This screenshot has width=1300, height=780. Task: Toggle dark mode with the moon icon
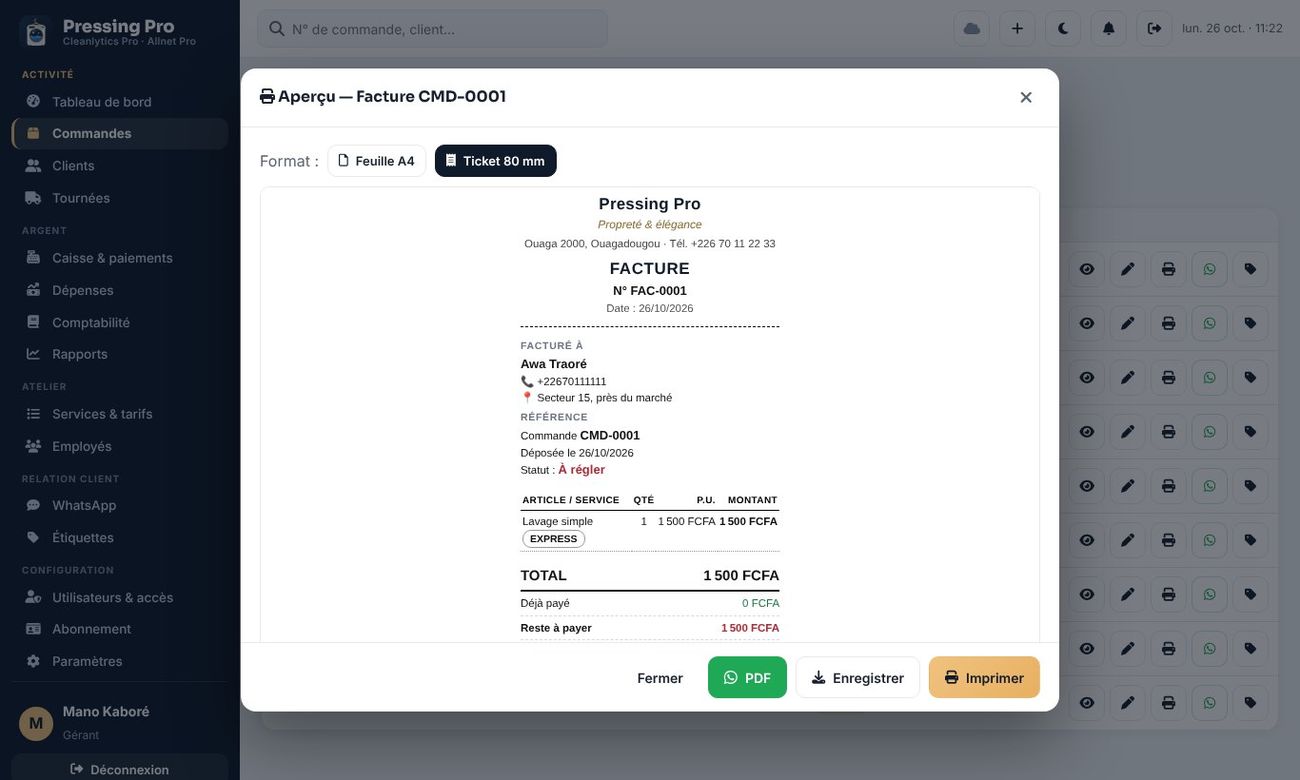point(1063,28)
